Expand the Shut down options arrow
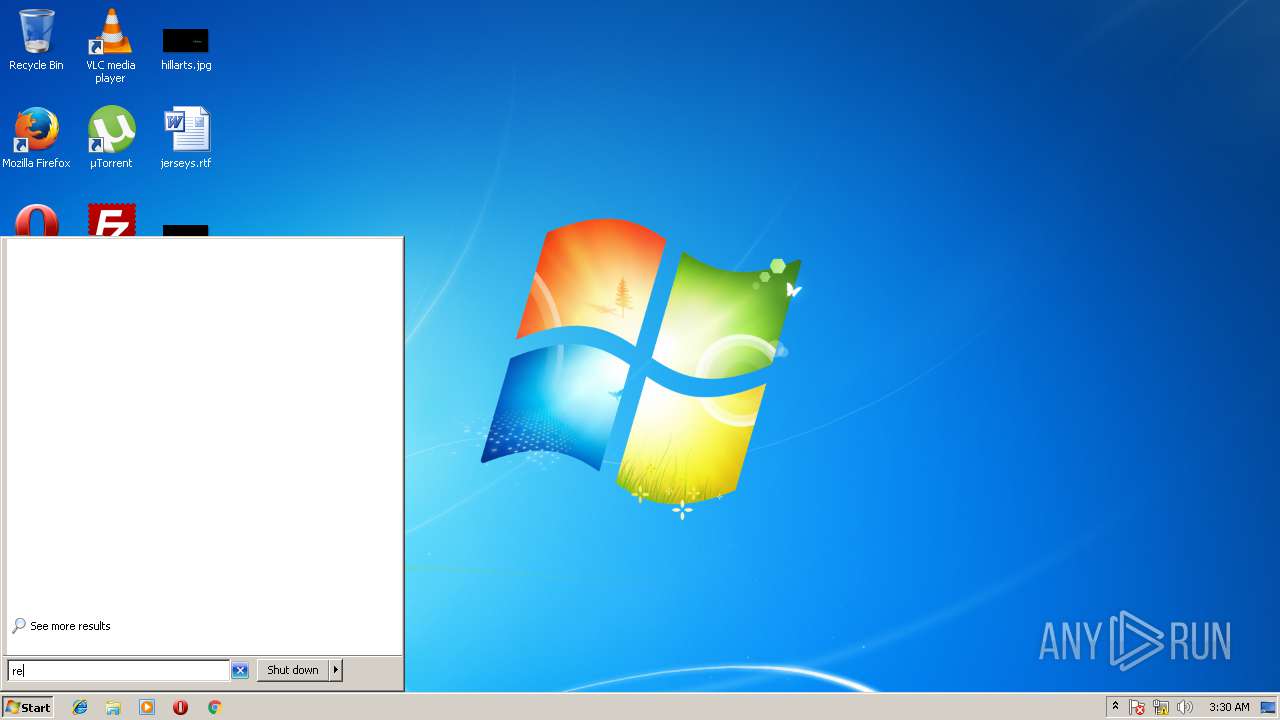This screenshot has height=720, width=1280. (x=336, y=670)
